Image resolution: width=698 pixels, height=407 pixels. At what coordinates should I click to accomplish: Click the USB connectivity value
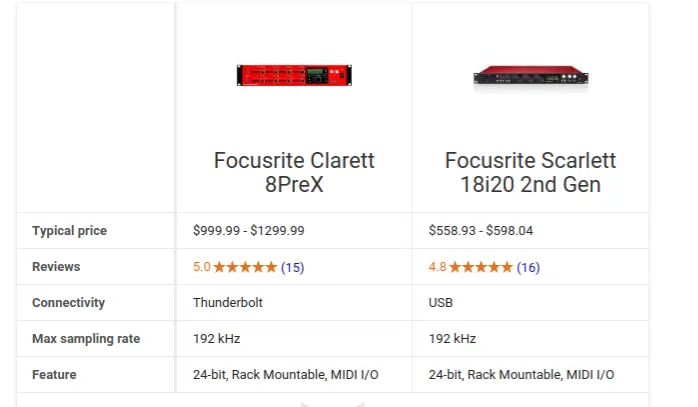[x=441, y=303]
